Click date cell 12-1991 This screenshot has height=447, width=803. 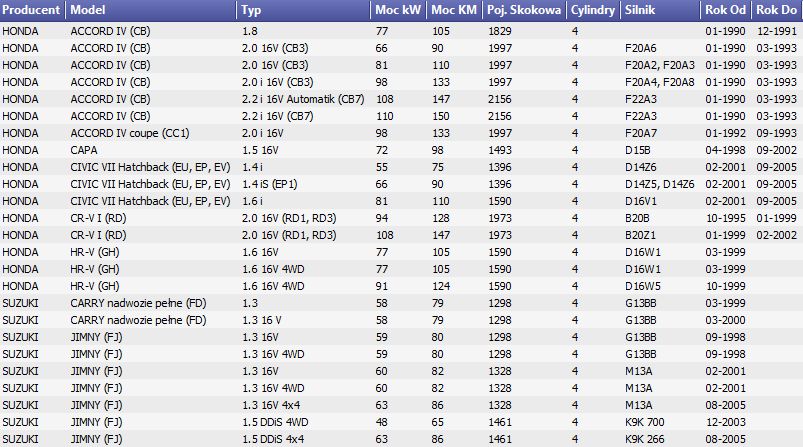tap(777, 31)
